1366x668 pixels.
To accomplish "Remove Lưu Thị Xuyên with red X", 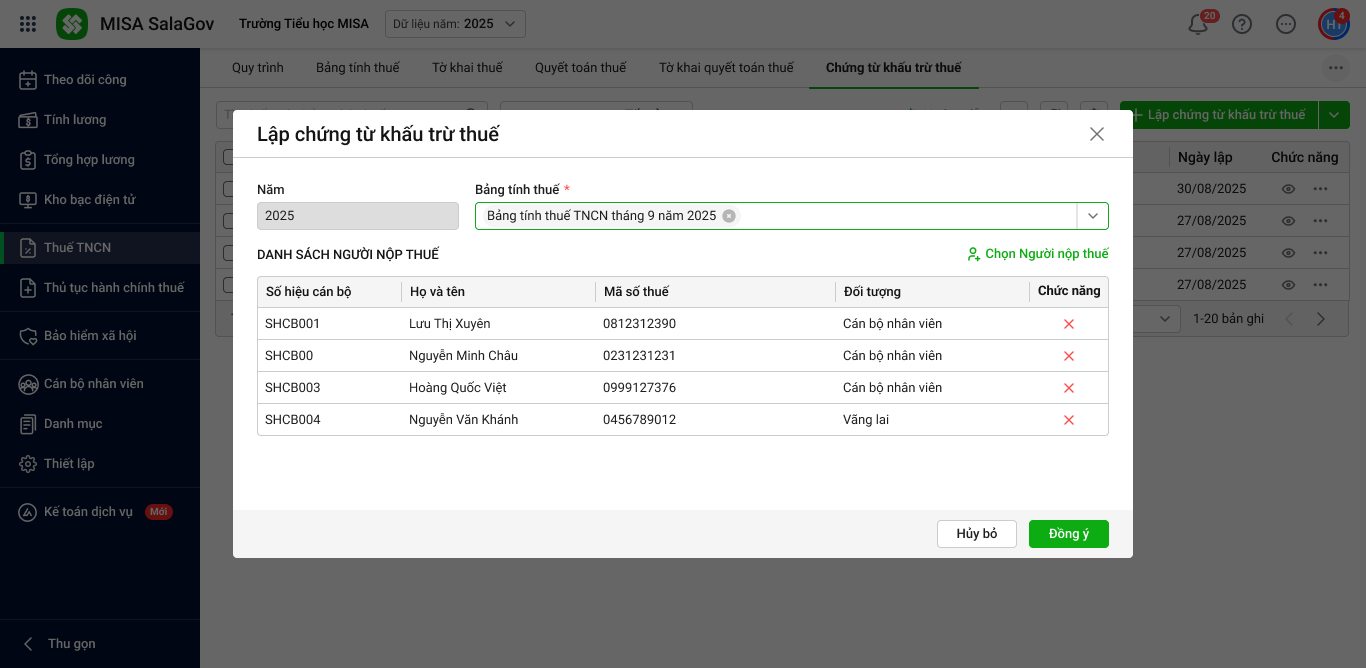I will click(1068, 324).
